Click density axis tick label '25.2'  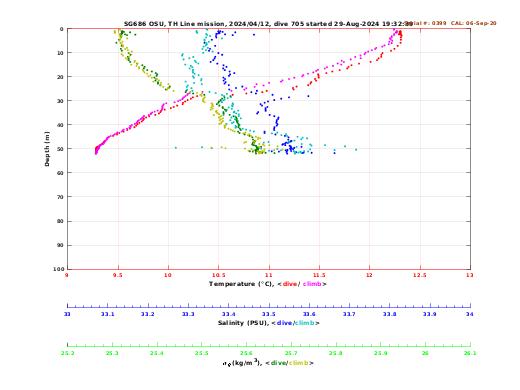coord(68,353)
